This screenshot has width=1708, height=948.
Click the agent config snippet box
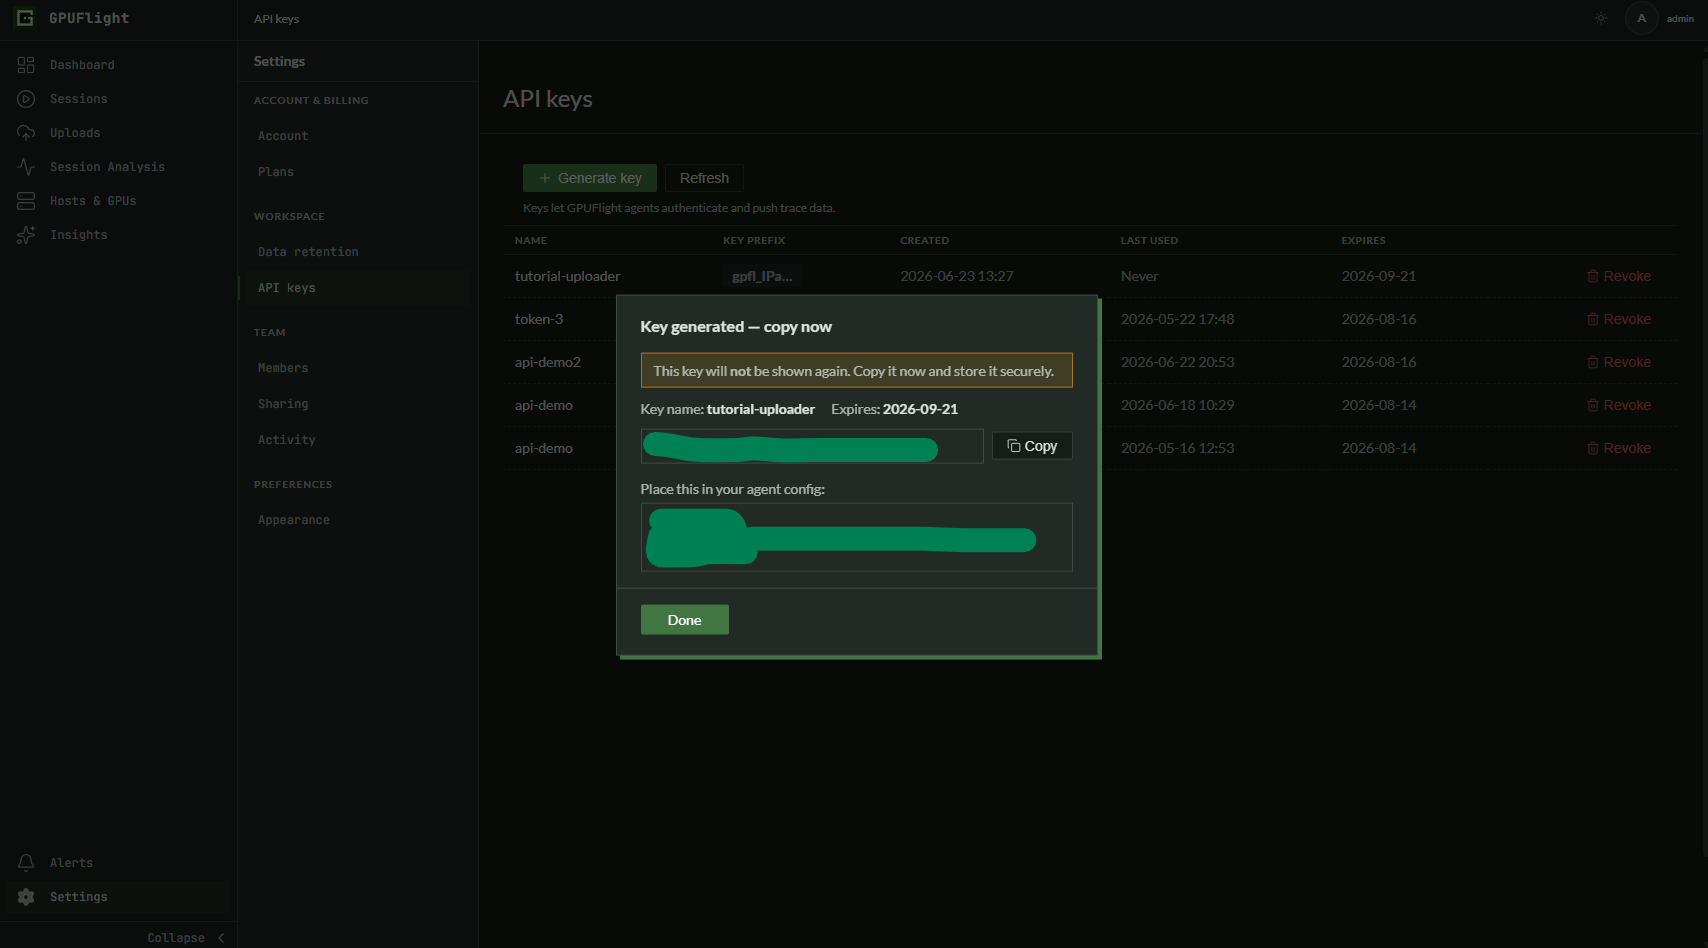click(857, 537)
